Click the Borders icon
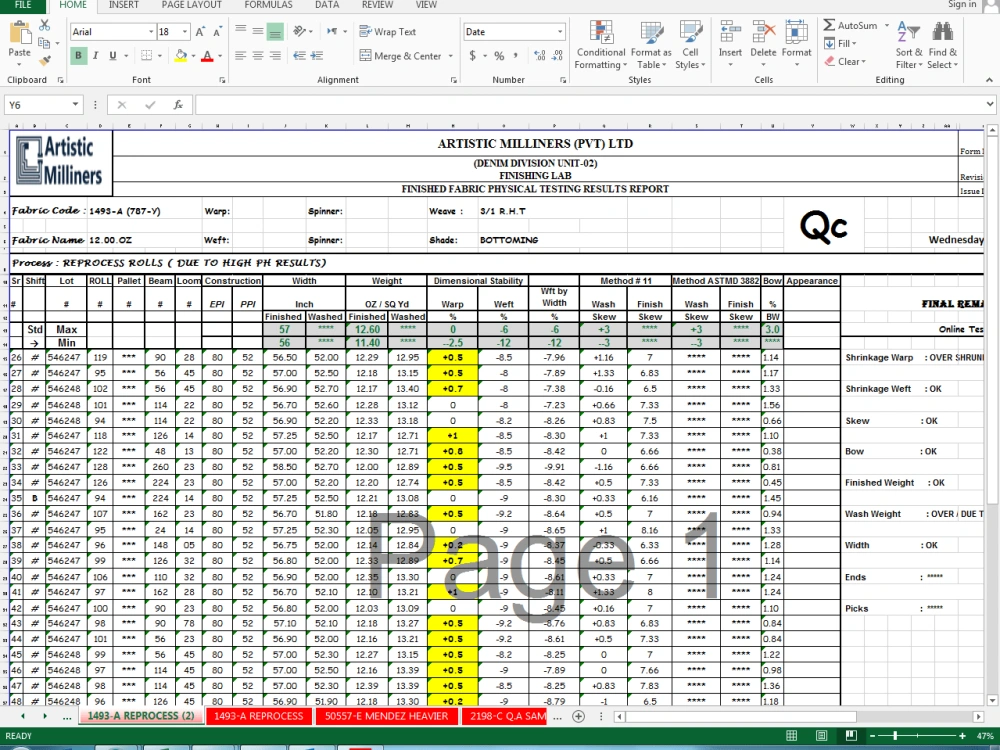 coord(146,55)
